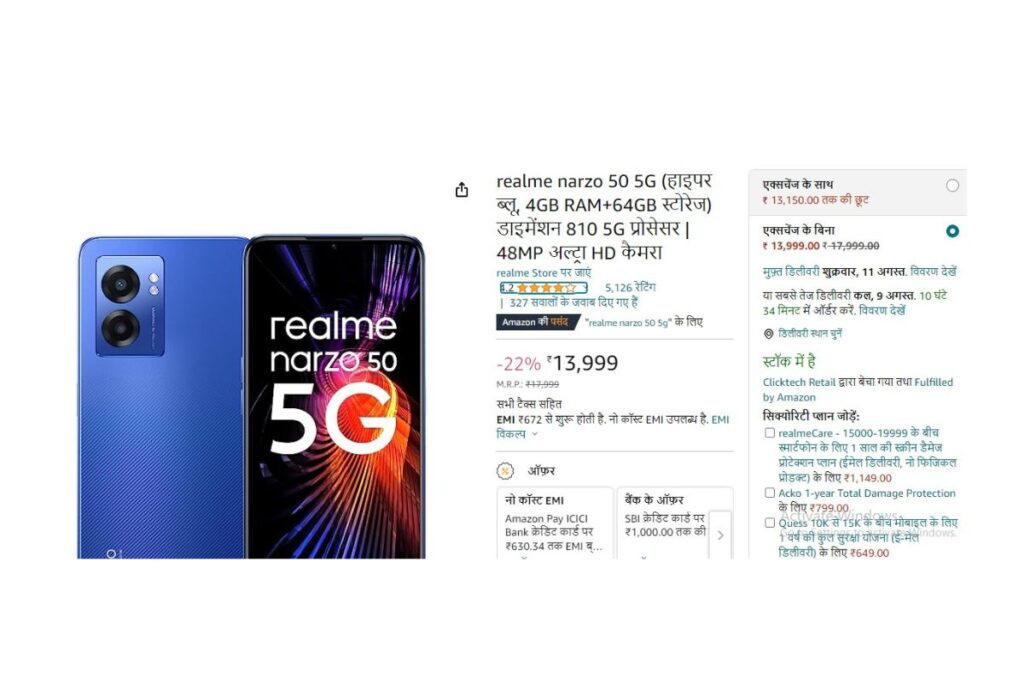1024x683 pixels.
Task: Click the Amazon's Choice badge
Action: [x=538, y=322]
